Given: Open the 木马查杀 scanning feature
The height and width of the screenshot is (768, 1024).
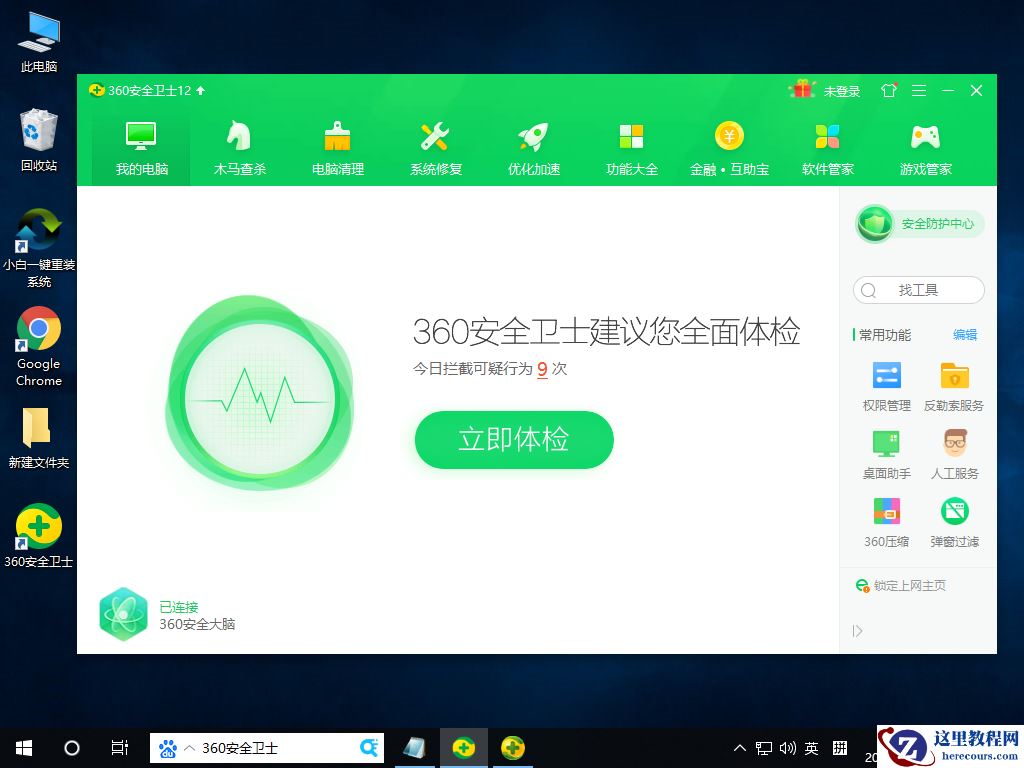Looking at the screenshot, I should 238,145.
